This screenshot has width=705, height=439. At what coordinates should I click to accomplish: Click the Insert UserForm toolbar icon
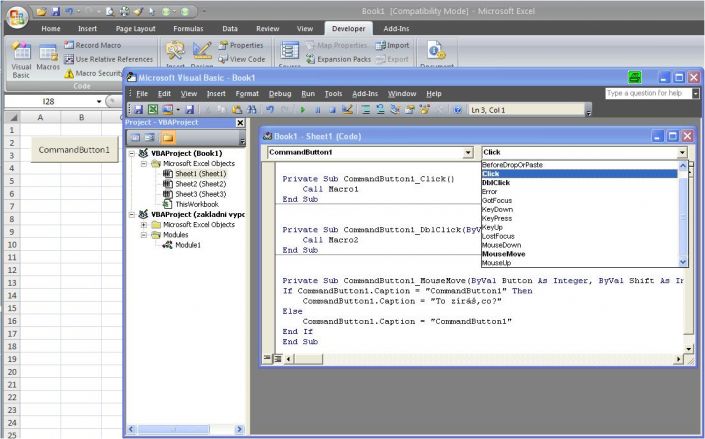click(167, 110)
